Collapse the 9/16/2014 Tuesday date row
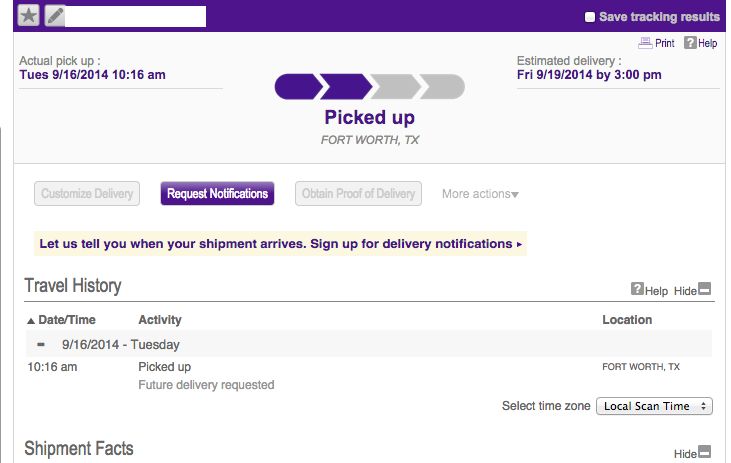This screenshot has height=463, width=731. point(41,344)
